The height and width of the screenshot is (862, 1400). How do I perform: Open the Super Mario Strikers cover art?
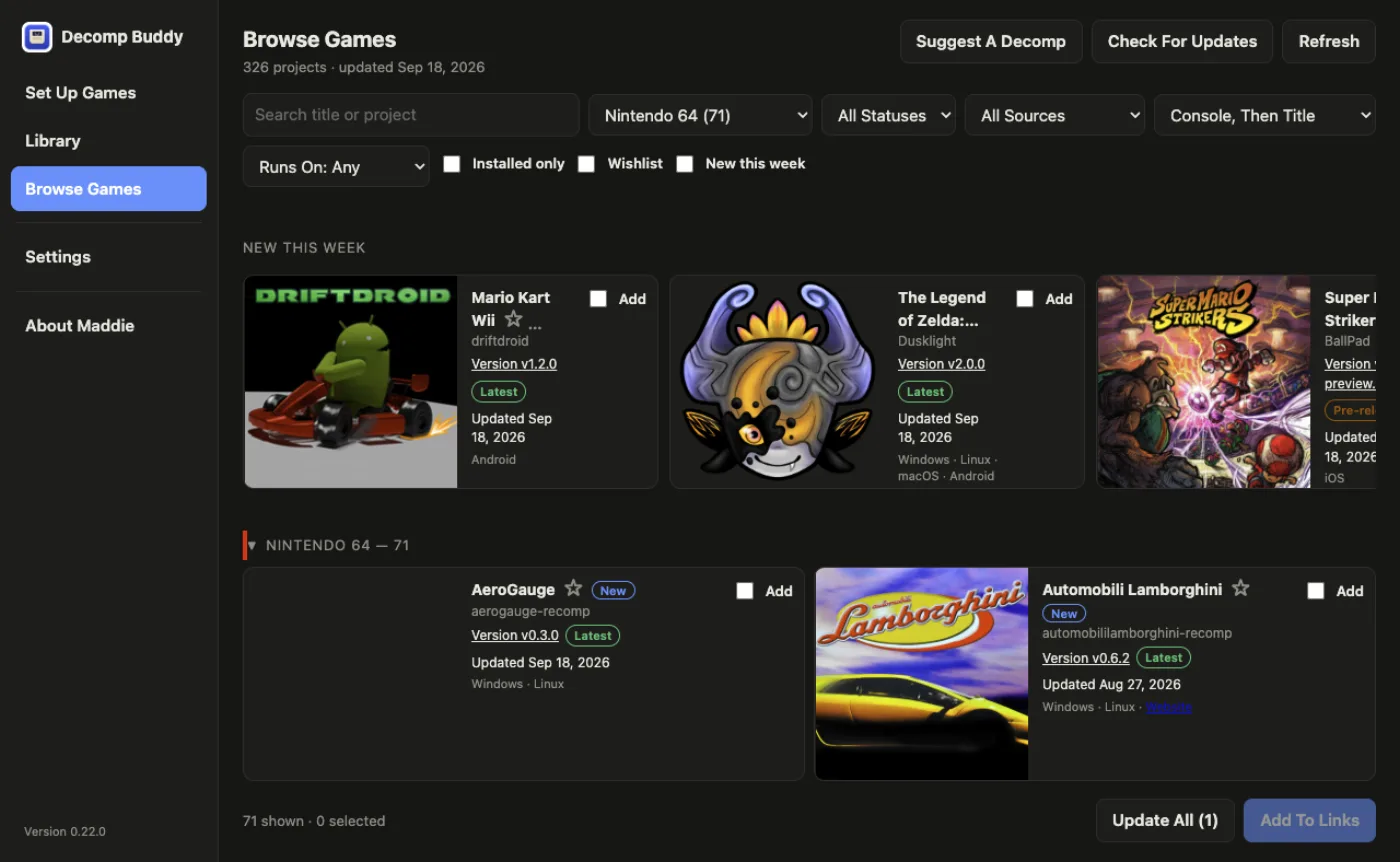(x=1204, y=382)
